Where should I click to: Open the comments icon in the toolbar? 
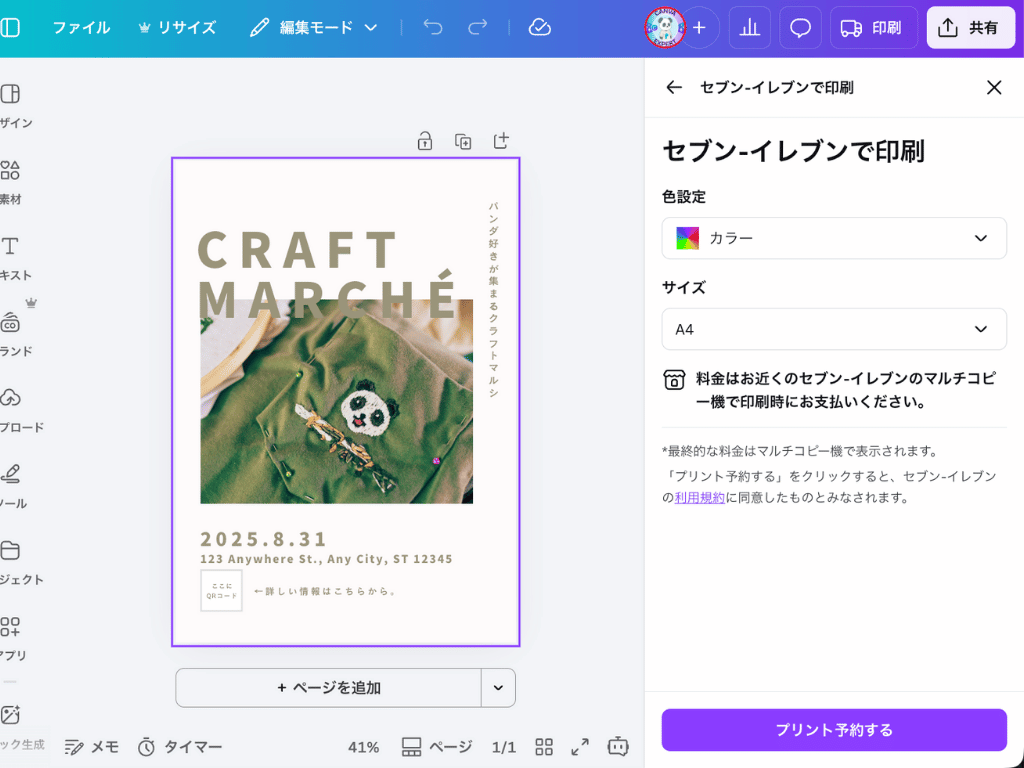coord(799,27)
